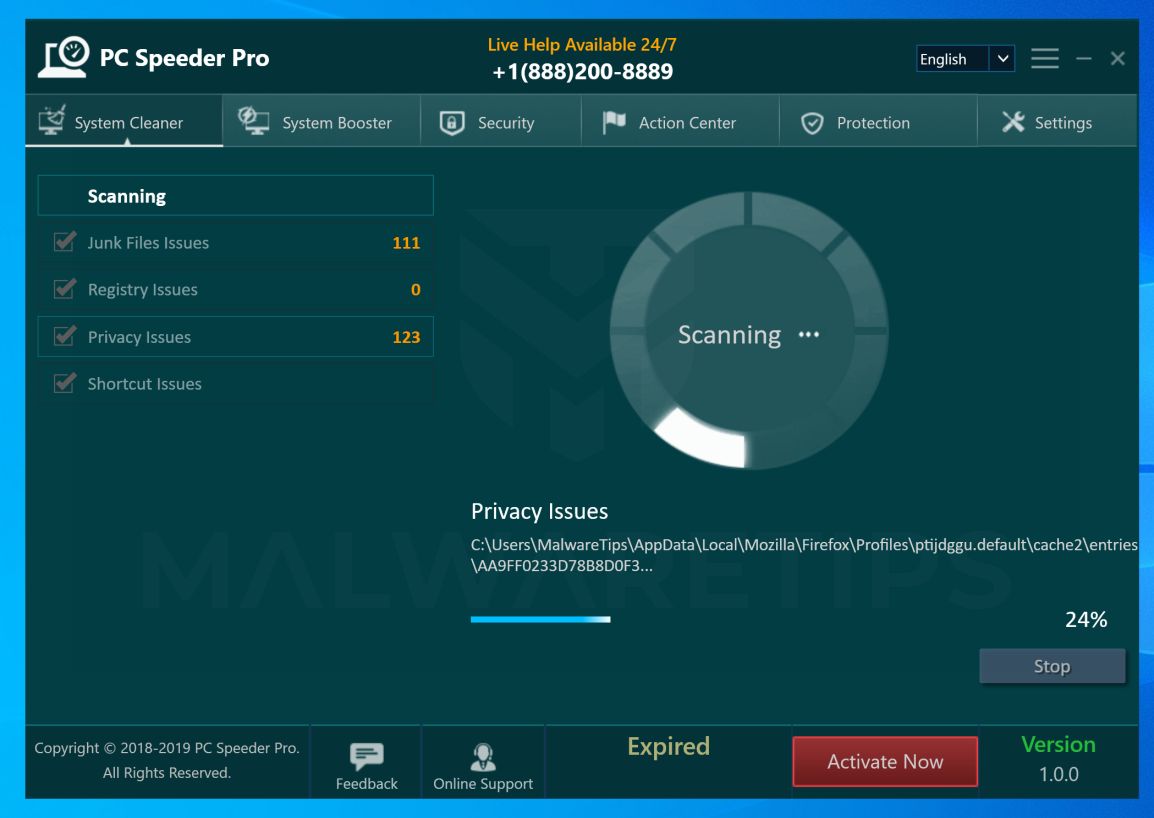Click the Security lock shield icon
1154x818 pixels.
[x=452, y=122]
